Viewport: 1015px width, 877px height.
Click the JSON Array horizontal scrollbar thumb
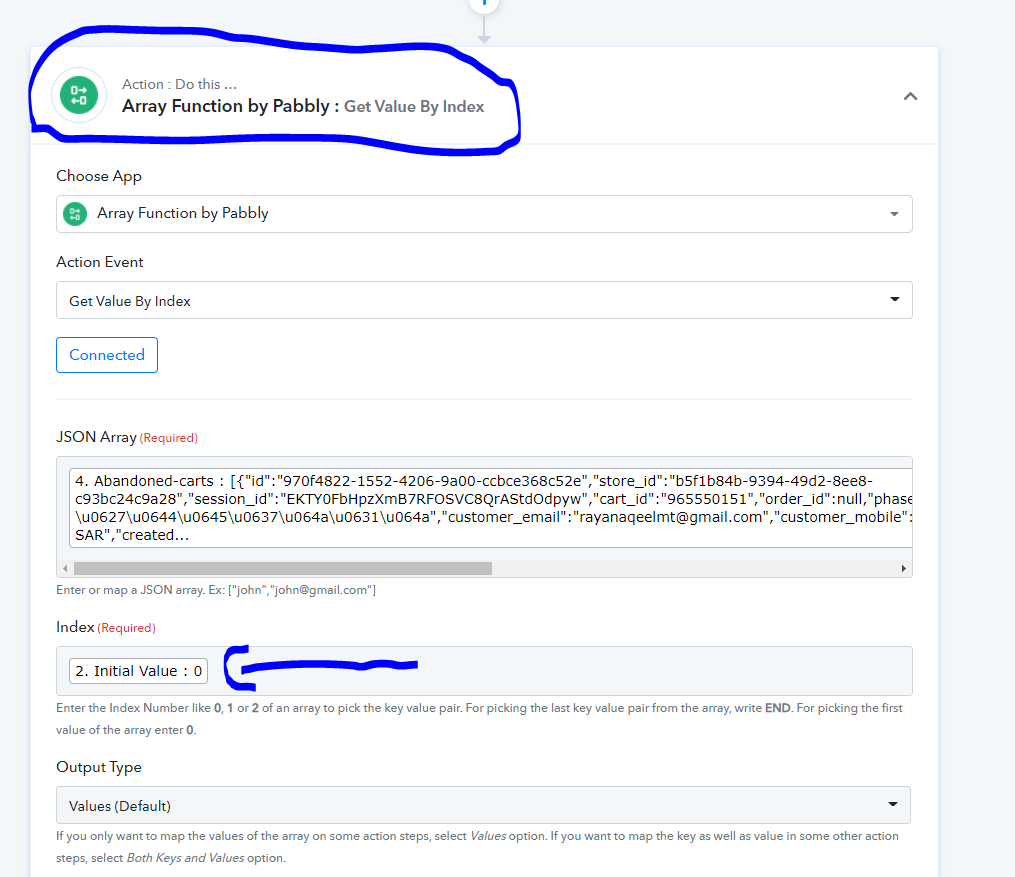tap(283, 568)
